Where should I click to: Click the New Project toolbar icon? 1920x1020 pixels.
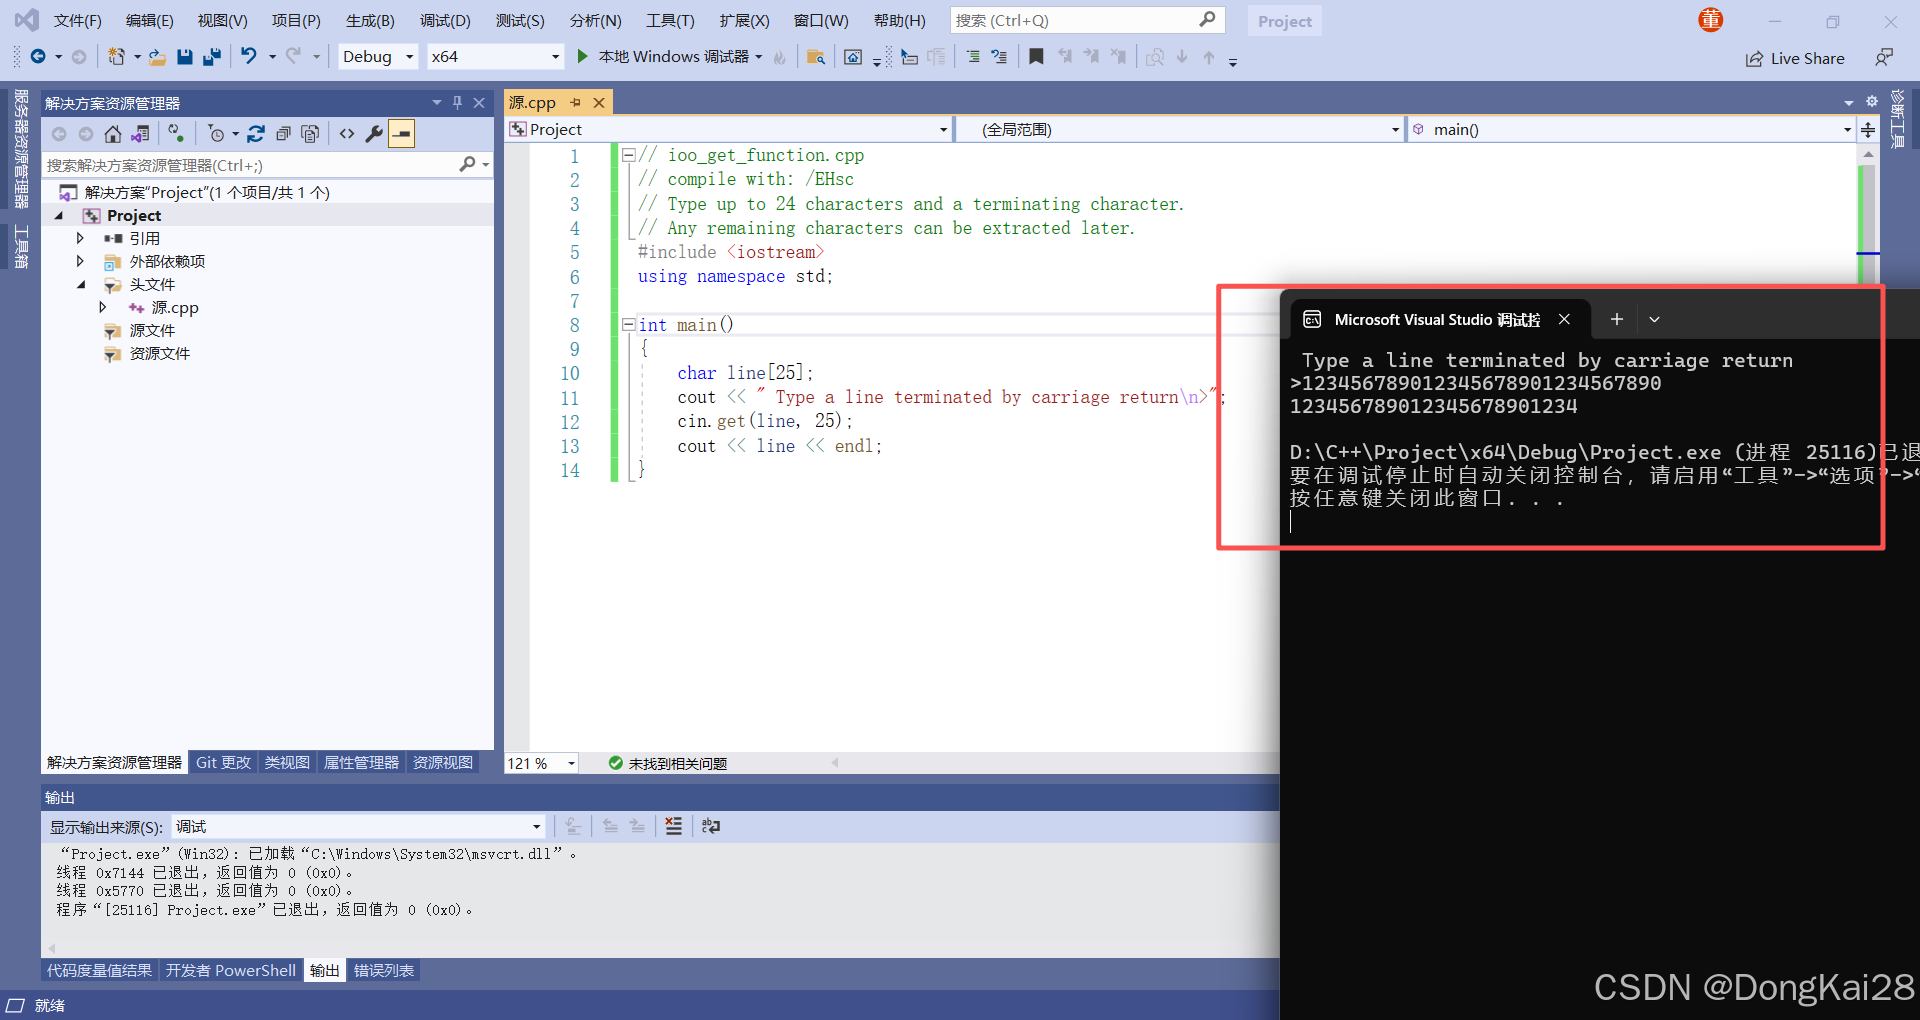pyautogui.click(x=116, y=57)
